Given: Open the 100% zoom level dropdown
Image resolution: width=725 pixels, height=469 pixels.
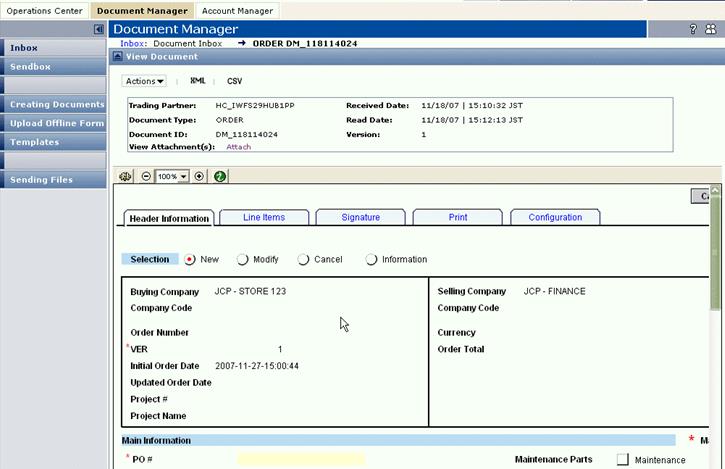Looking at the screenshot, I should point(172,176).
